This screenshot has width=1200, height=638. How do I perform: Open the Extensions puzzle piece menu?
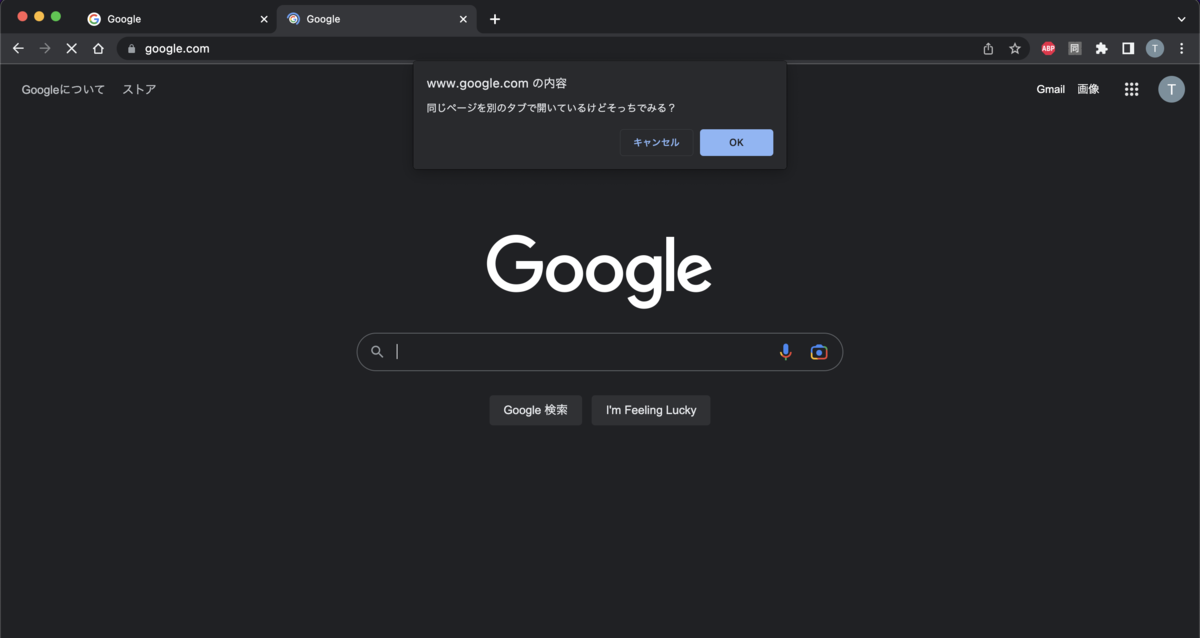click(x=1102, y=48)
